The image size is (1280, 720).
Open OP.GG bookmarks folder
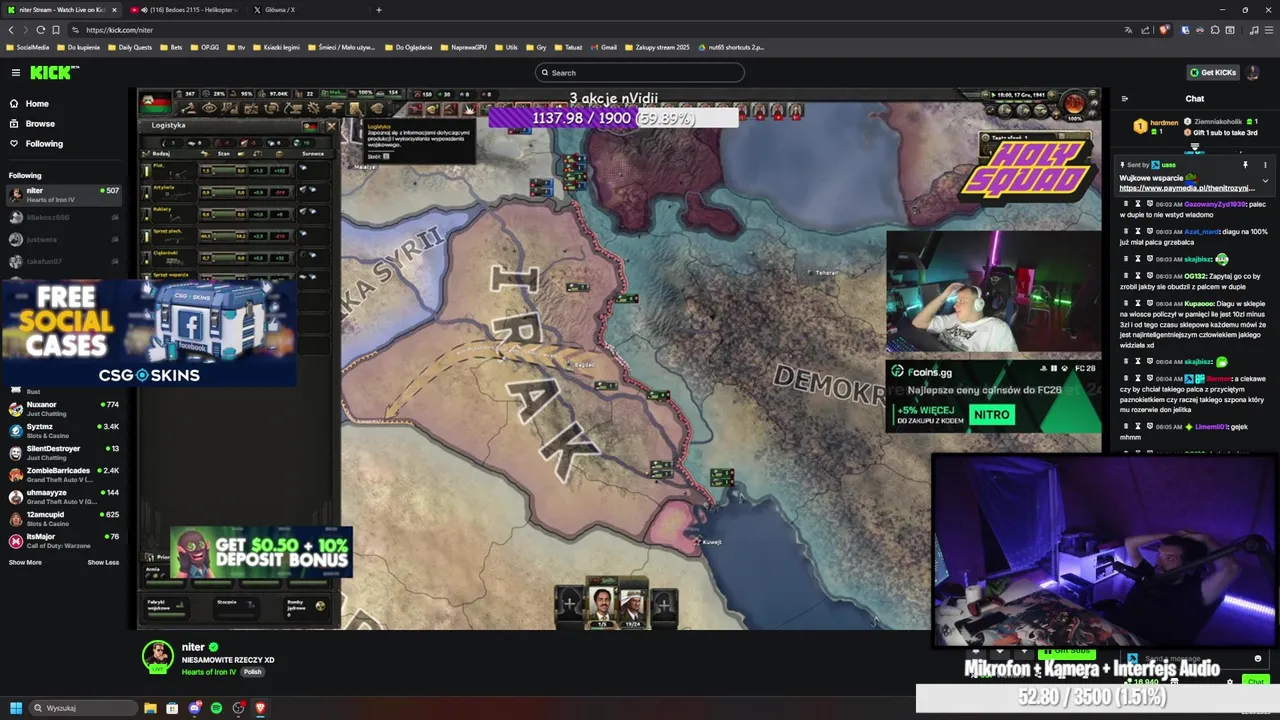[x=205, y=47]
